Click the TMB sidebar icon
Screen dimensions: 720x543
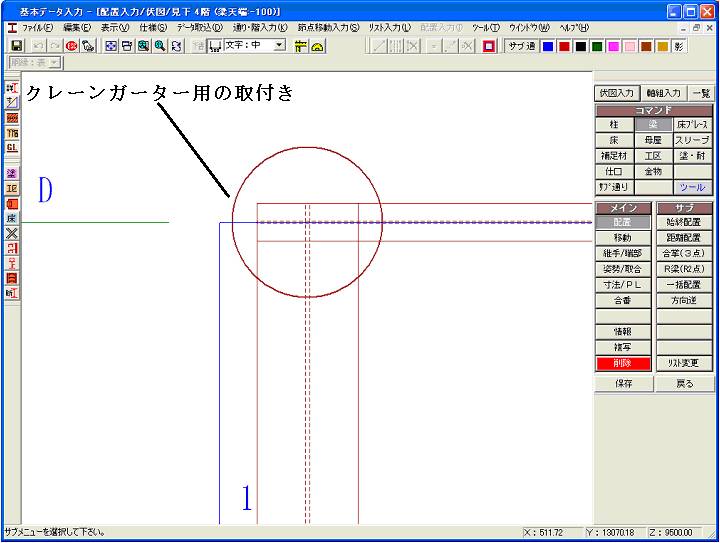coord(12,133)
